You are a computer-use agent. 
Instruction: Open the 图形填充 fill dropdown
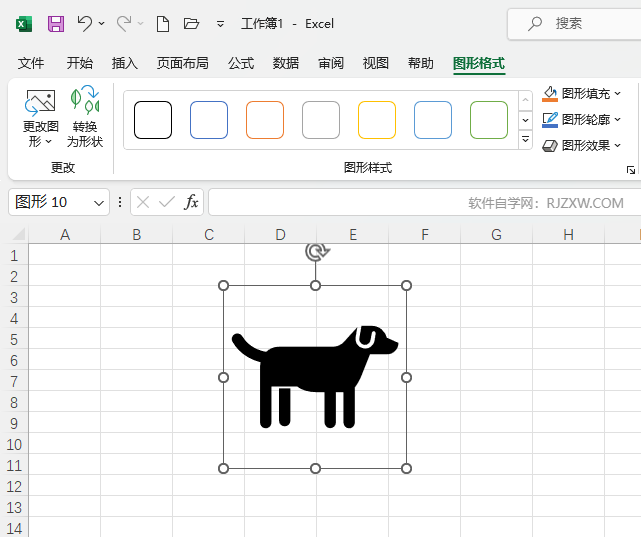point(581,94)
